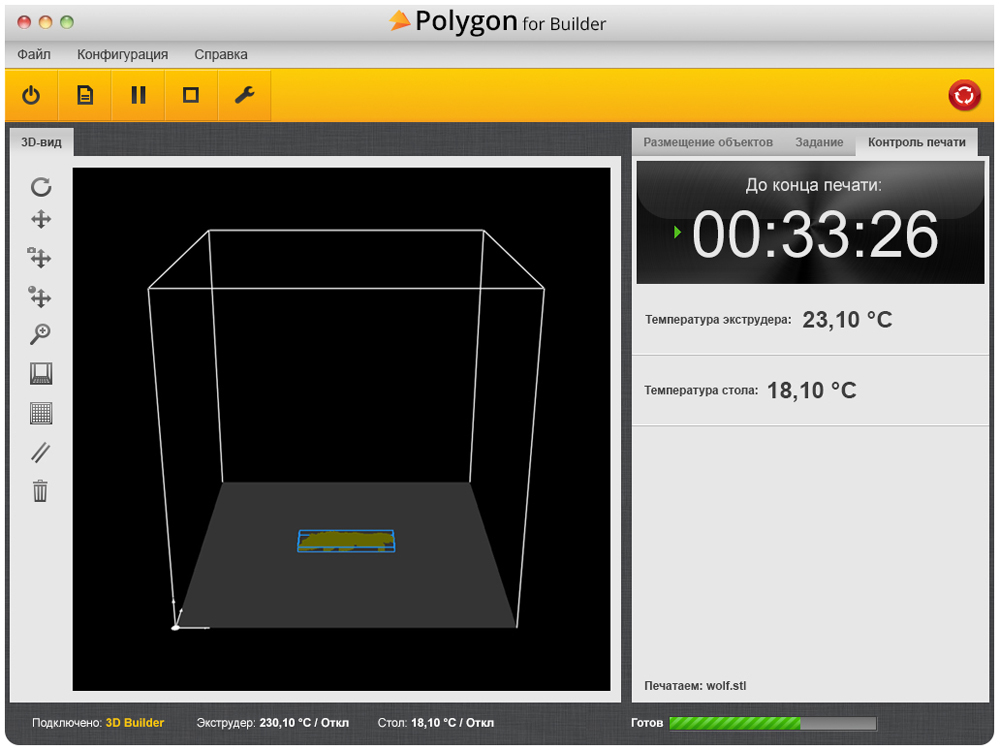The height and width of the screenshot is (750, 1000).
Task: Click the axis origin marker in viewport
Action: pos(175,628)
